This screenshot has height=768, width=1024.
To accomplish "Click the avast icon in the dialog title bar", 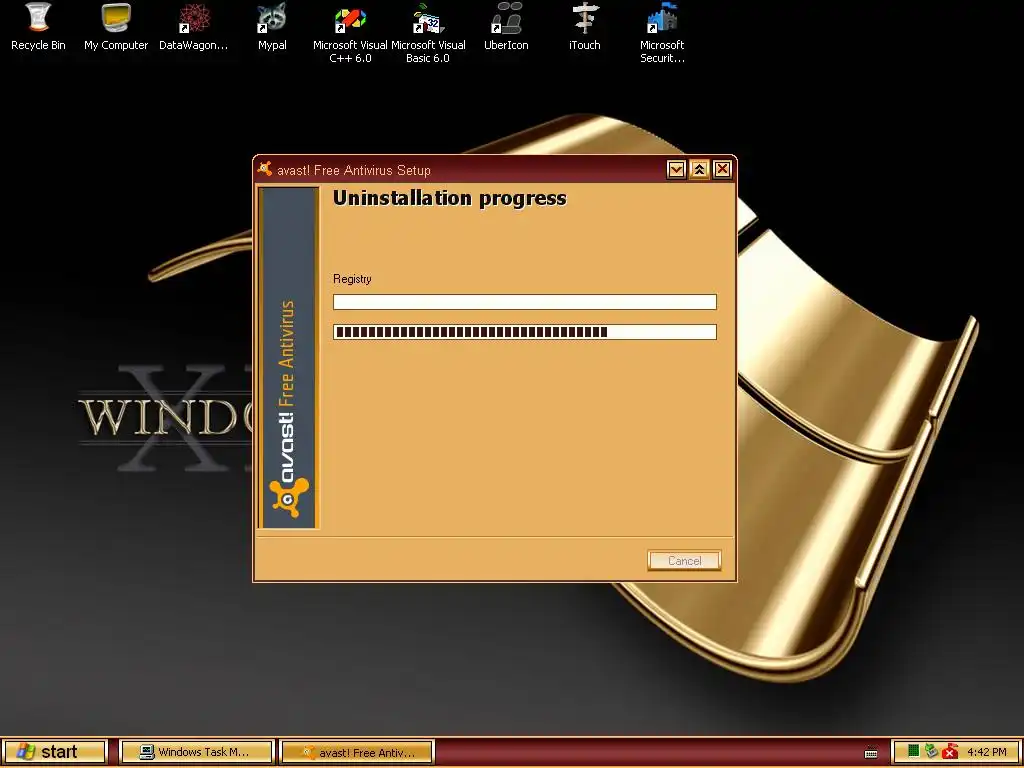I will 264,169.
